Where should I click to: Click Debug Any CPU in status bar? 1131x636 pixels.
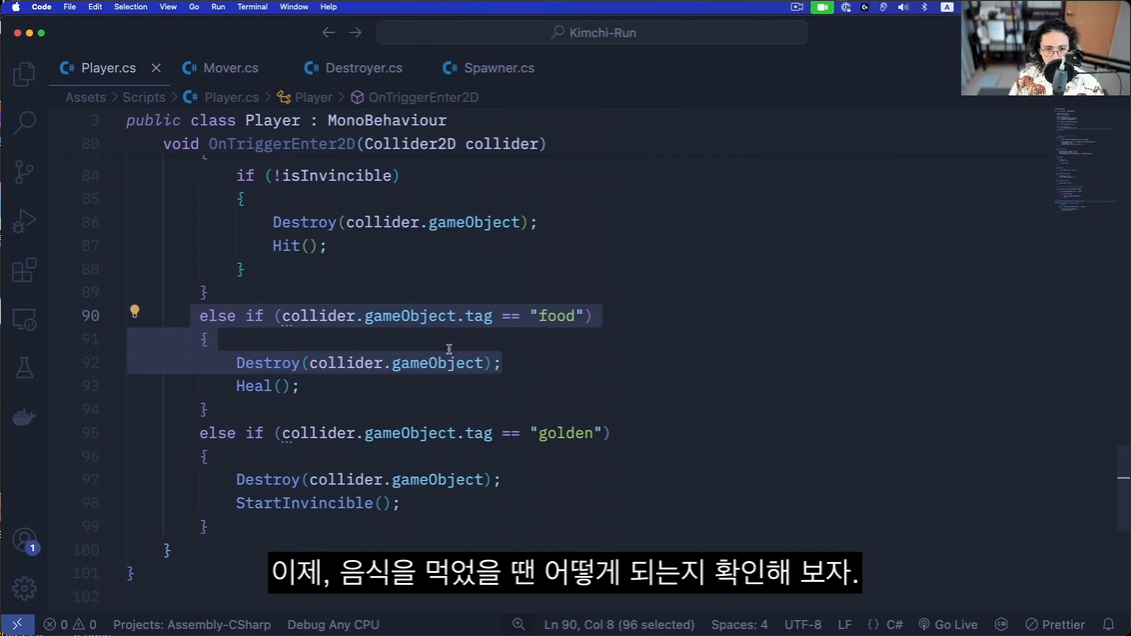(x=333, y=624)
